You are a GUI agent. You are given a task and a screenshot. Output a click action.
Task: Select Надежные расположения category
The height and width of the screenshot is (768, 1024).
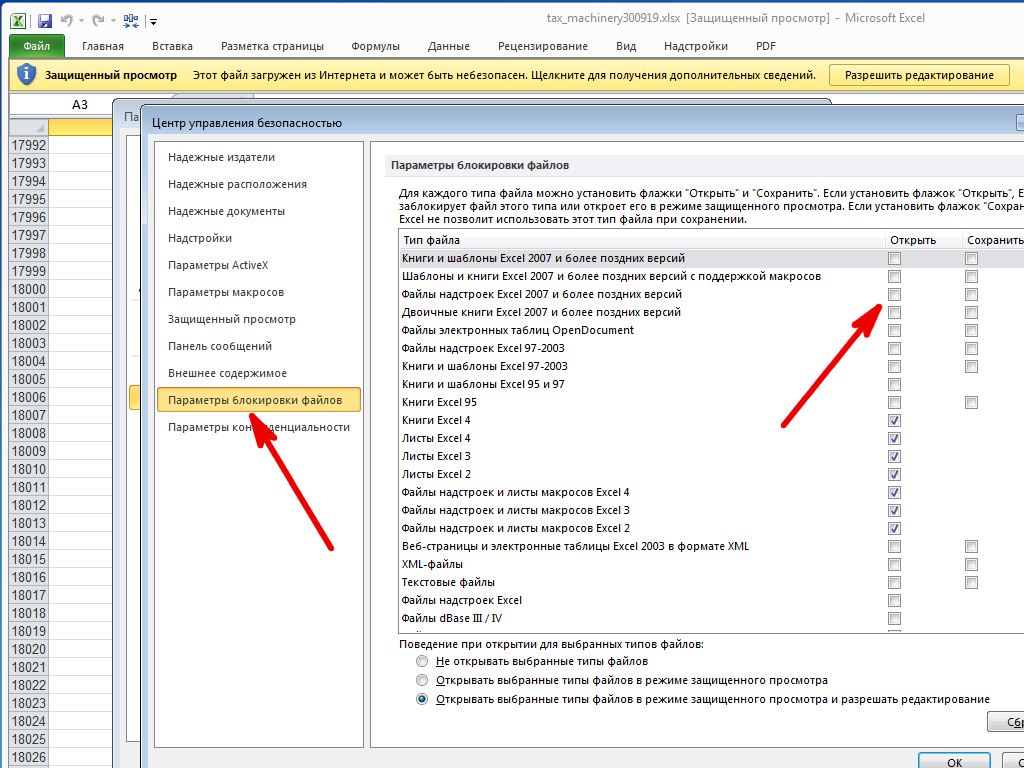(237, 184)
